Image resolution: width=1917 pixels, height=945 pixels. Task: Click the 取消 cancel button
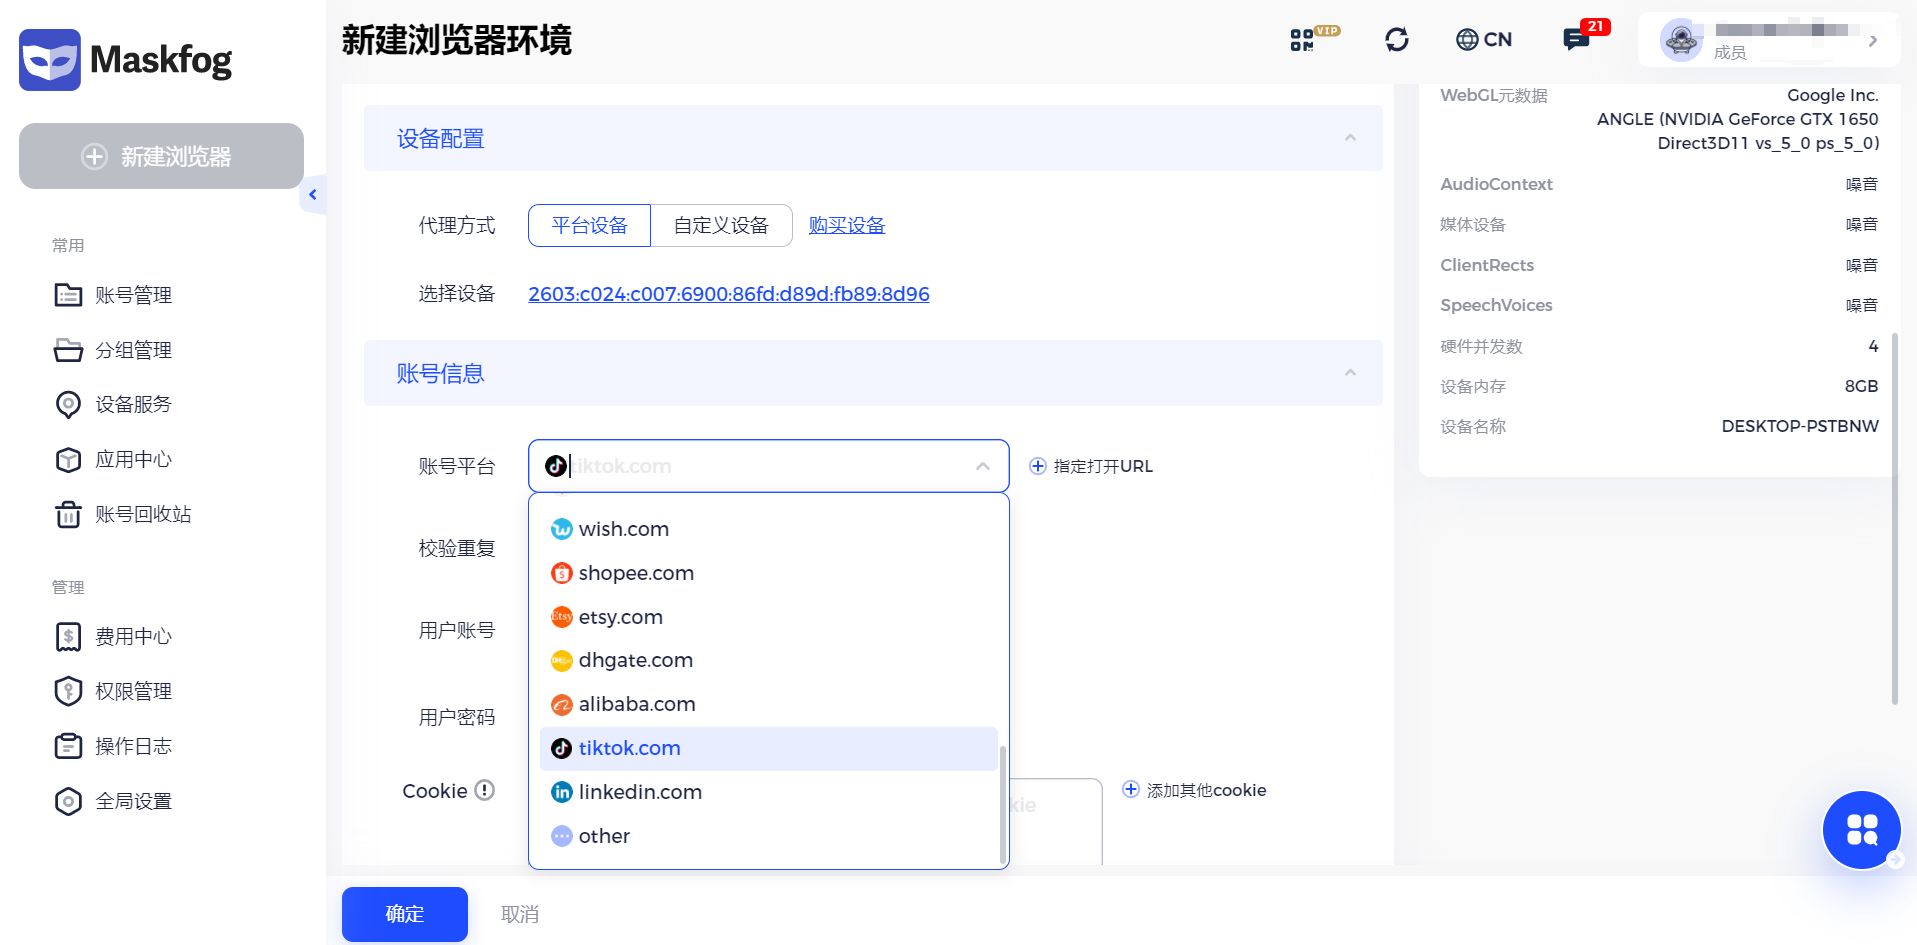click(x=520, y=914)
